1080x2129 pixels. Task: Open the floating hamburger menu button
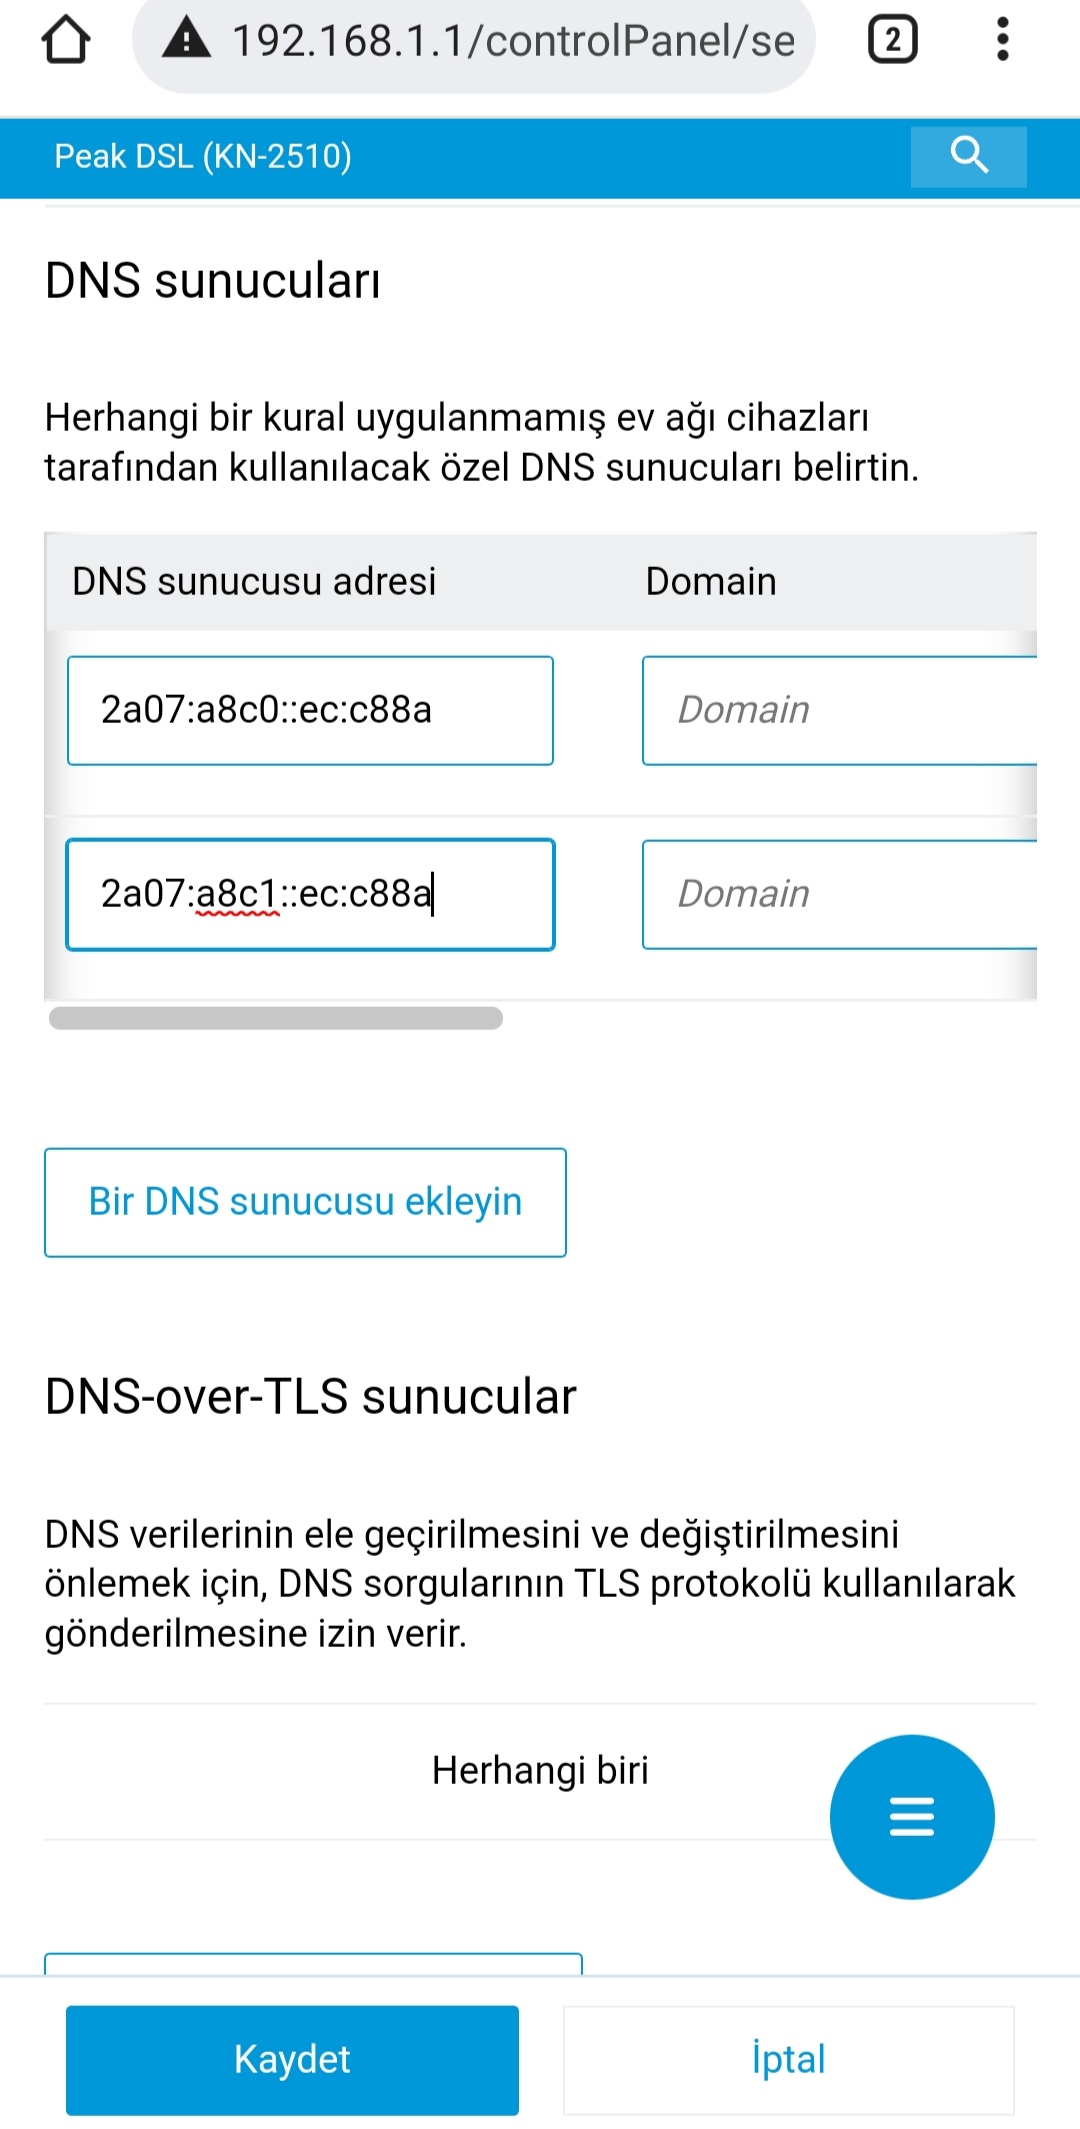912,1816
